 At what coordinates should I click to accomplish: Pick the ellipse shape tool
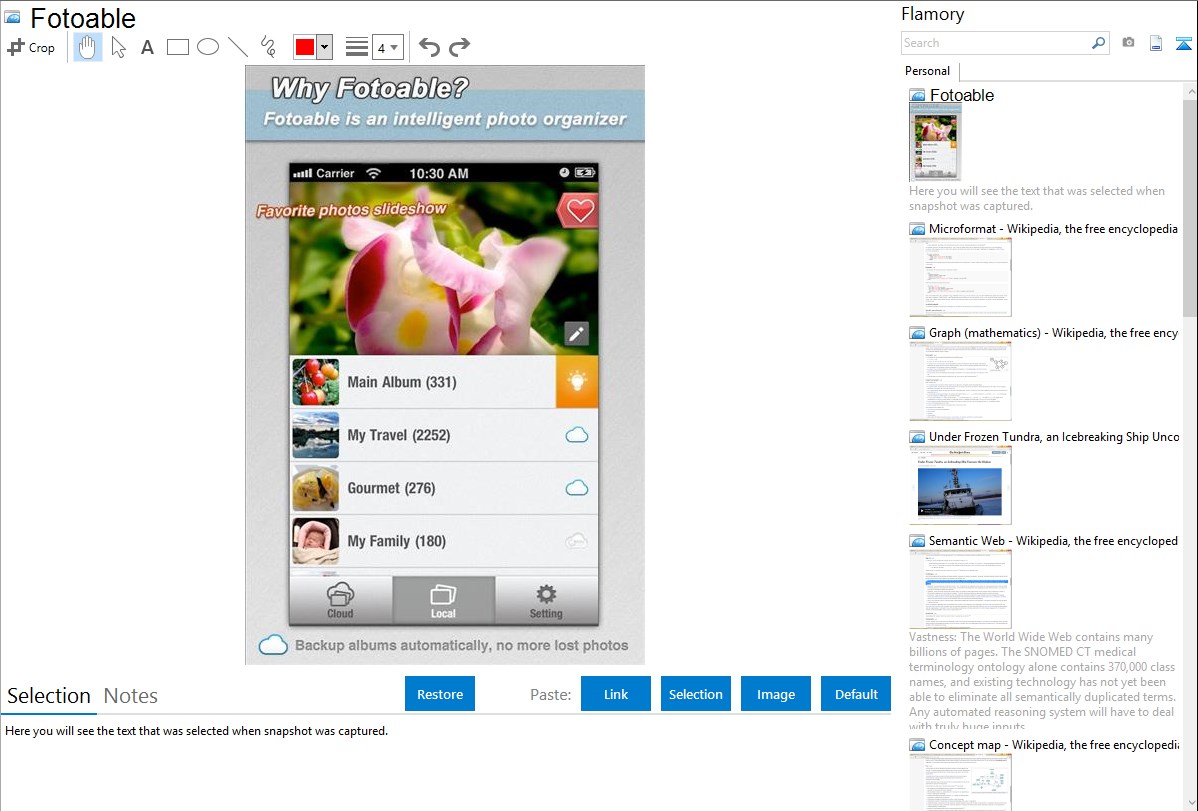click(x=208, y=47)
